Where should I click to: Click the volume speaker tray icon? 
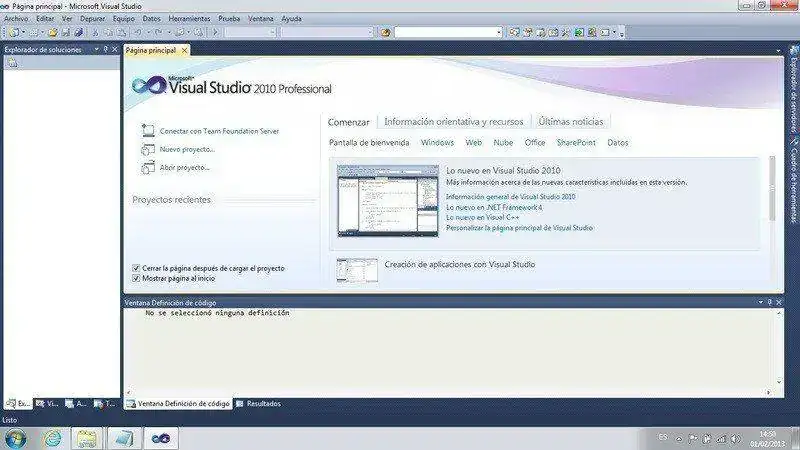(735, 438)
